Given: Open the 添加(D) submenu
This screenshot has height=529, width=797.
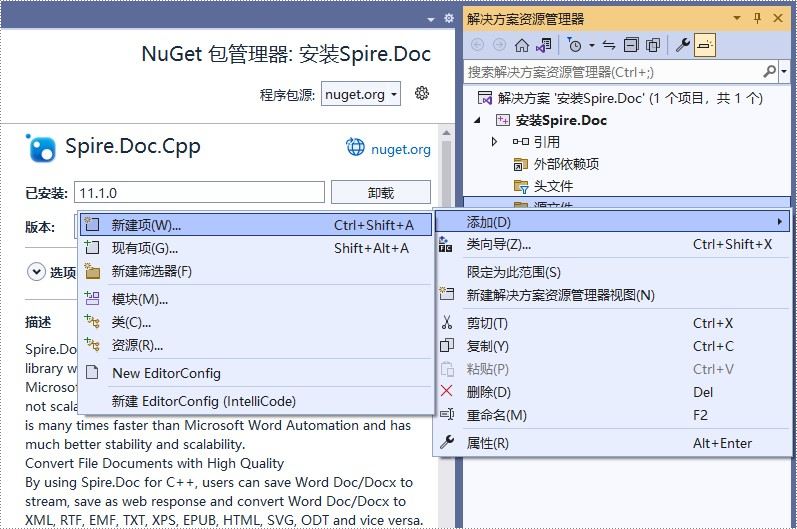Looking at the screenshot, I should click(612, 222).
